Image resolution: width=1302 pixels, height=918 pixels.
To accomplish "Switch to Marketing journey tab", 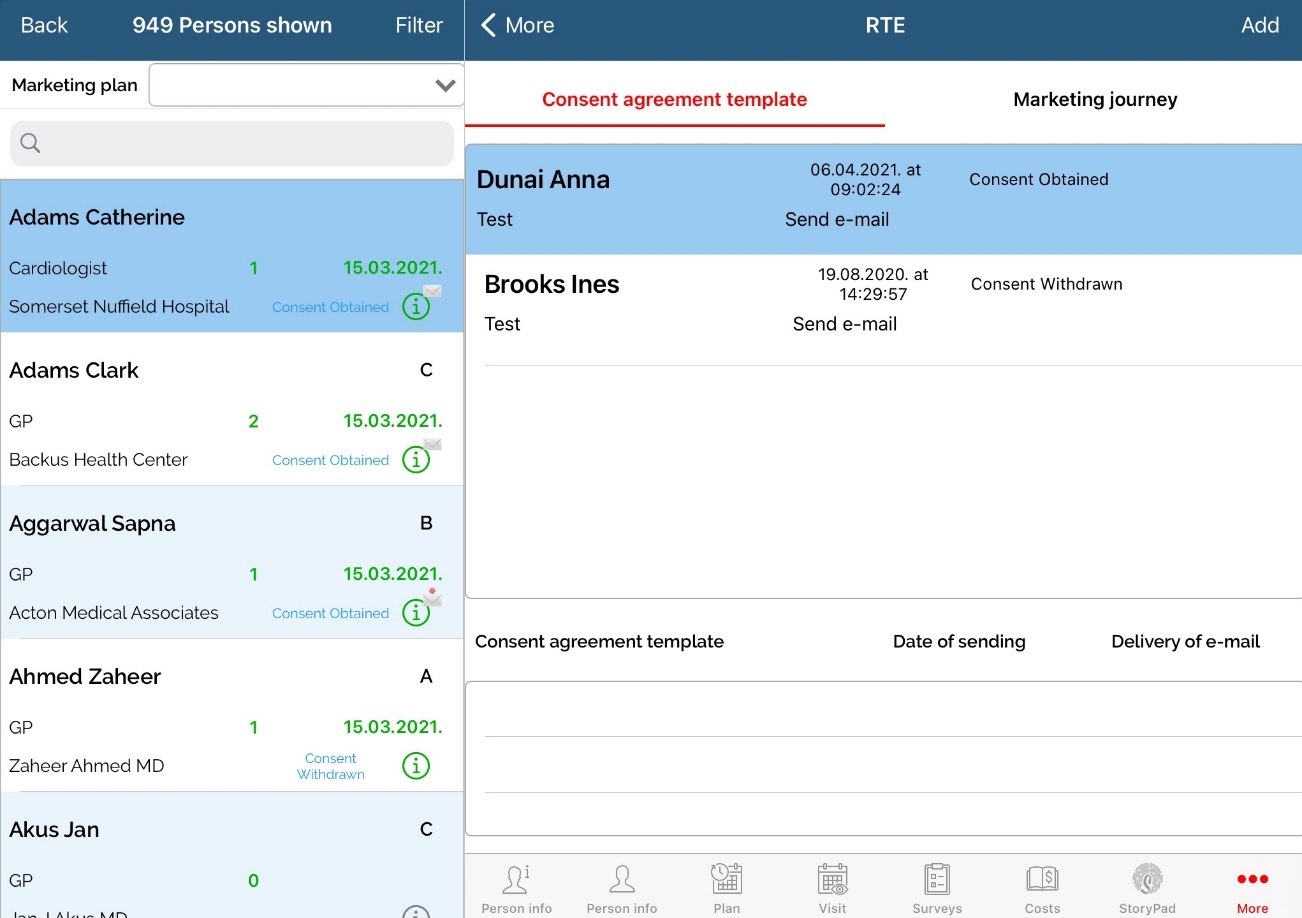I will [1094, 100].
